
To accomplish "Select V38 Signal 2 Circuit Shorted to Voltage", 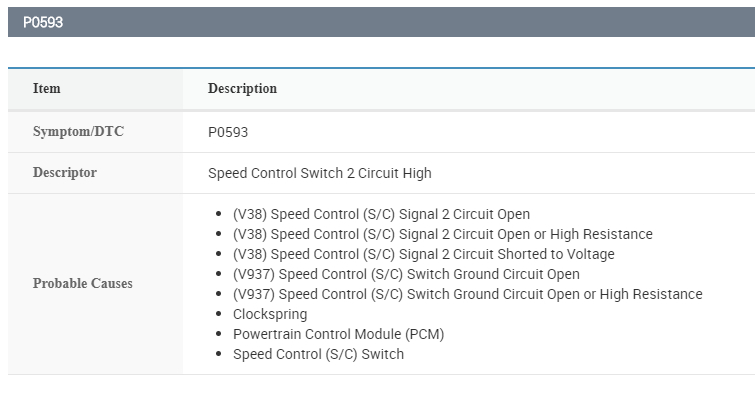I will pyautogui.click(x=423, y=254).
